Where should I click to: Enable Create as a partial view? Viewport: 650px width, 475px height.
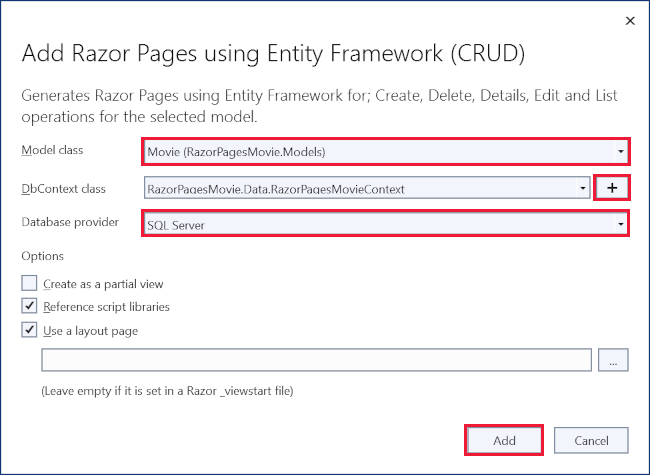tap(29, 284)
